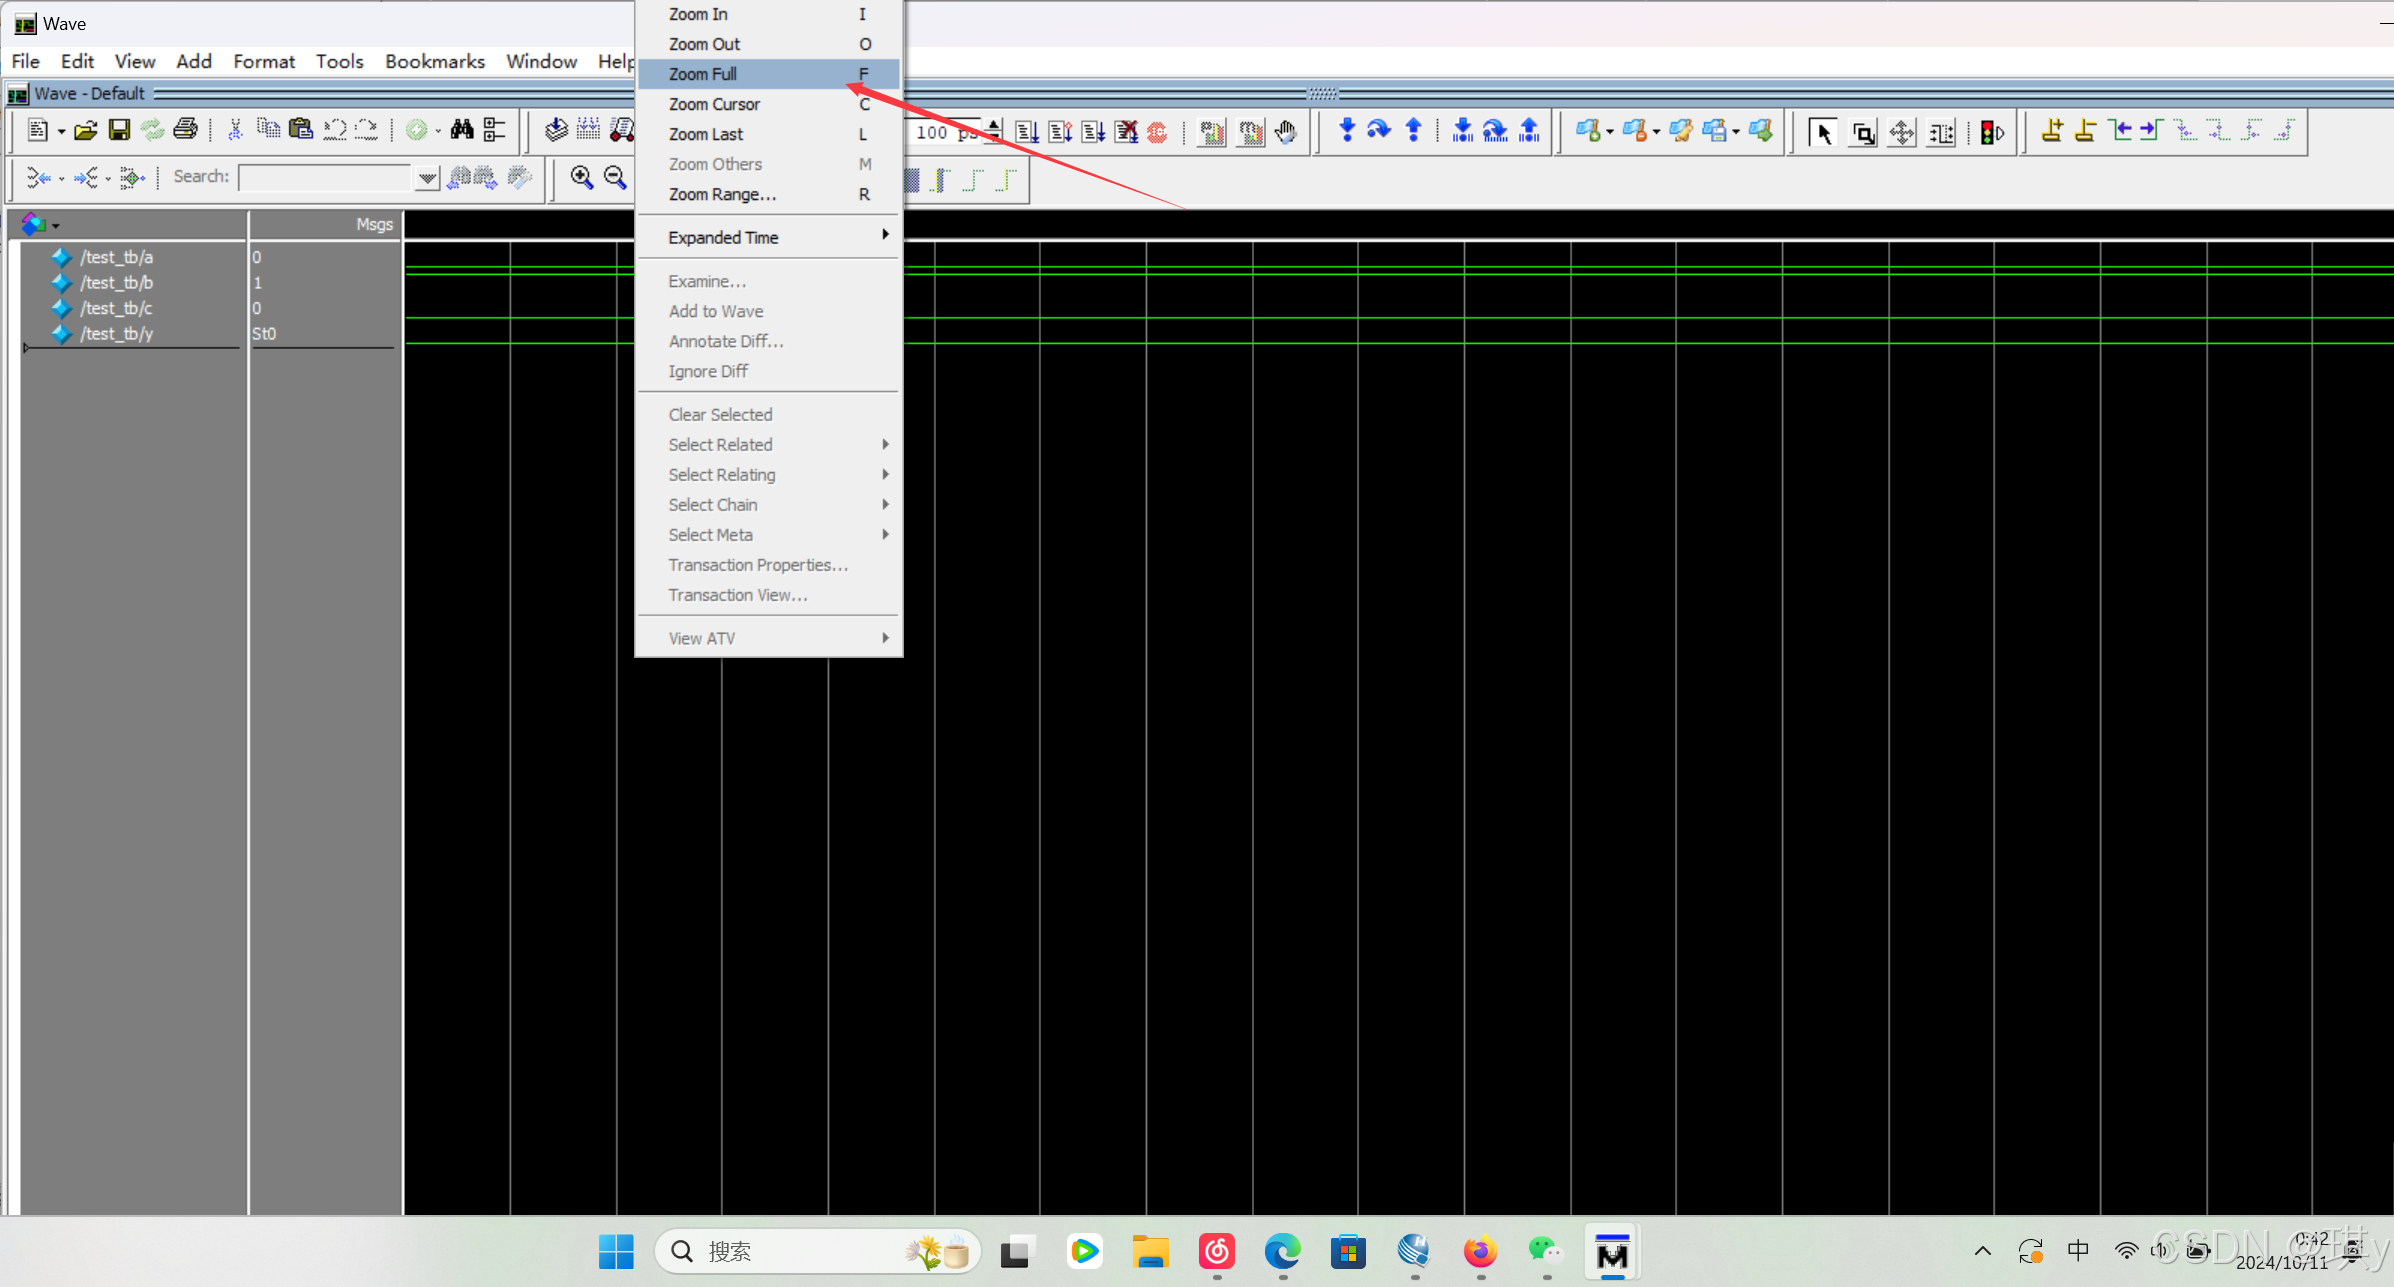Open the Search field dropdown arrow

427,178
